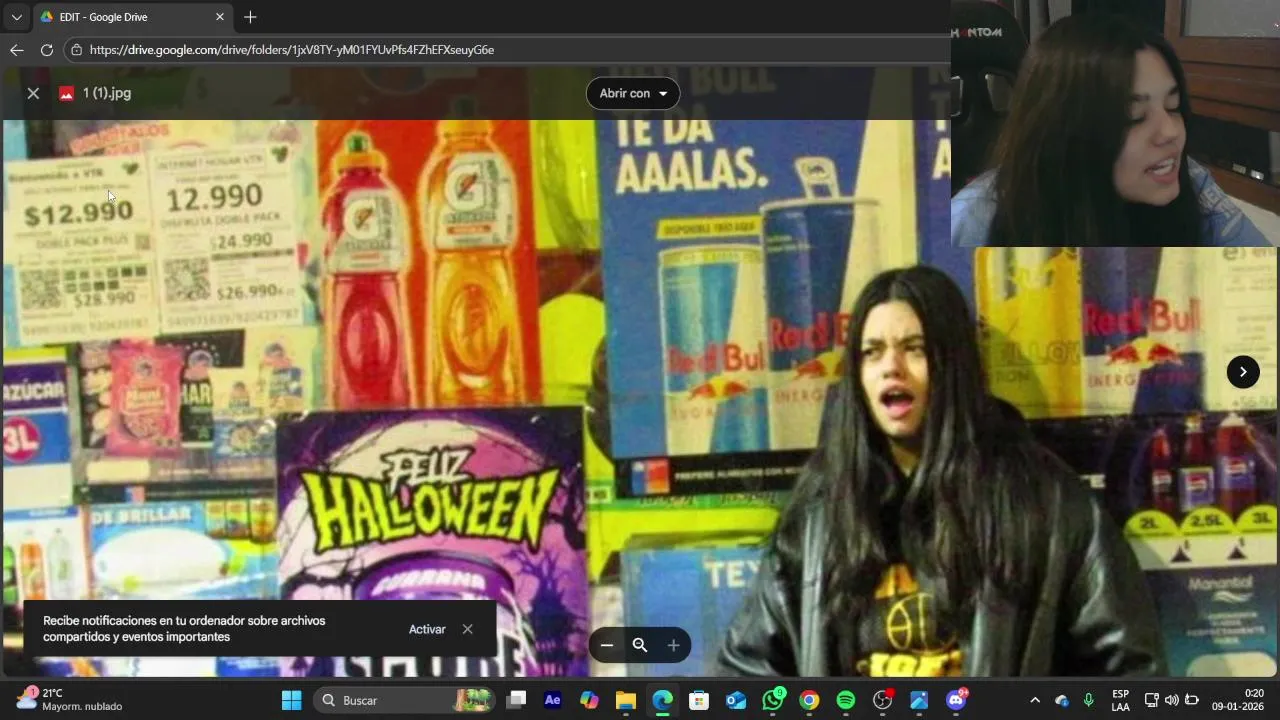The height and width of the screenshot is (720, 1280).
Task: Close the 'EDIT - Google Drive' tab
Action: (220, 17)
